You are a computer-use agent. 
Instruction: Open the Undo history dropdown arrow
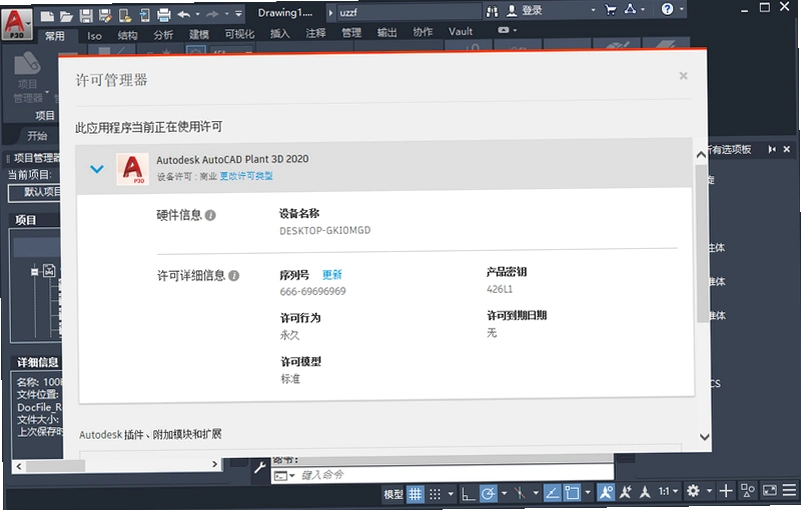click(x=197, y=15)
